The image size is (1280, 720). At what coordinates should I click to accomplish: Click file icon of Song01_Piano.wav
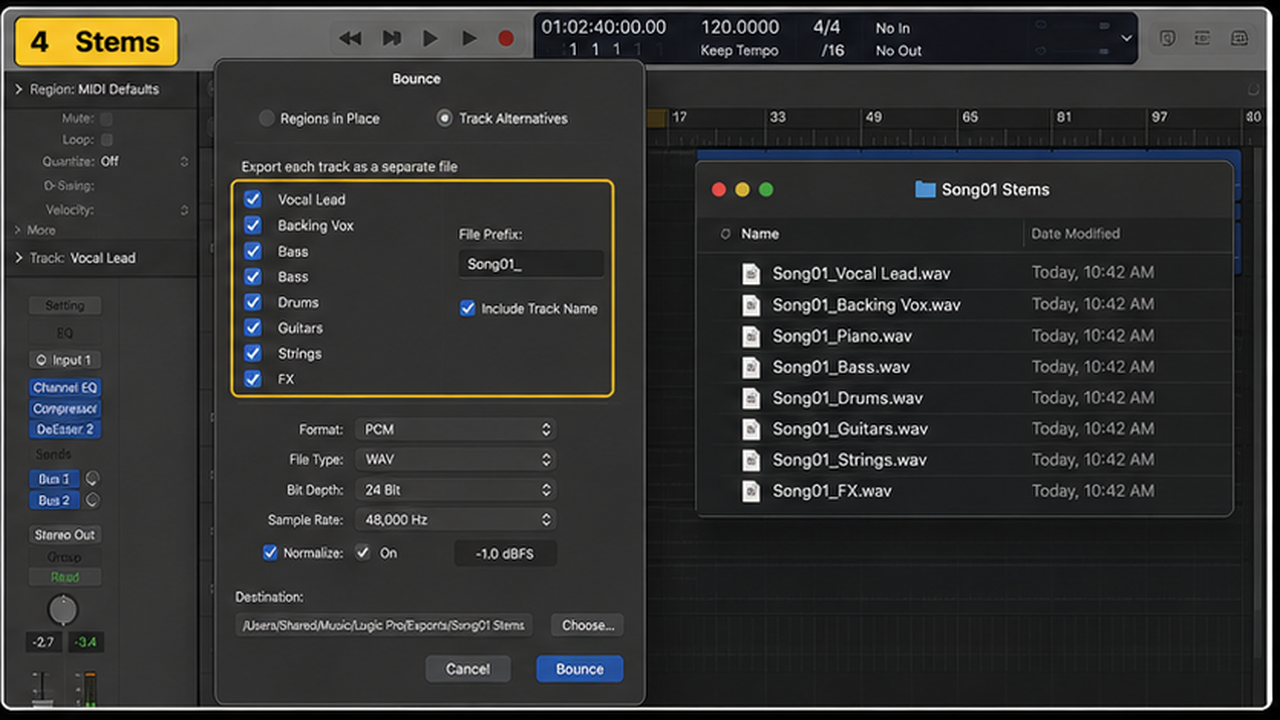point(751,335)
